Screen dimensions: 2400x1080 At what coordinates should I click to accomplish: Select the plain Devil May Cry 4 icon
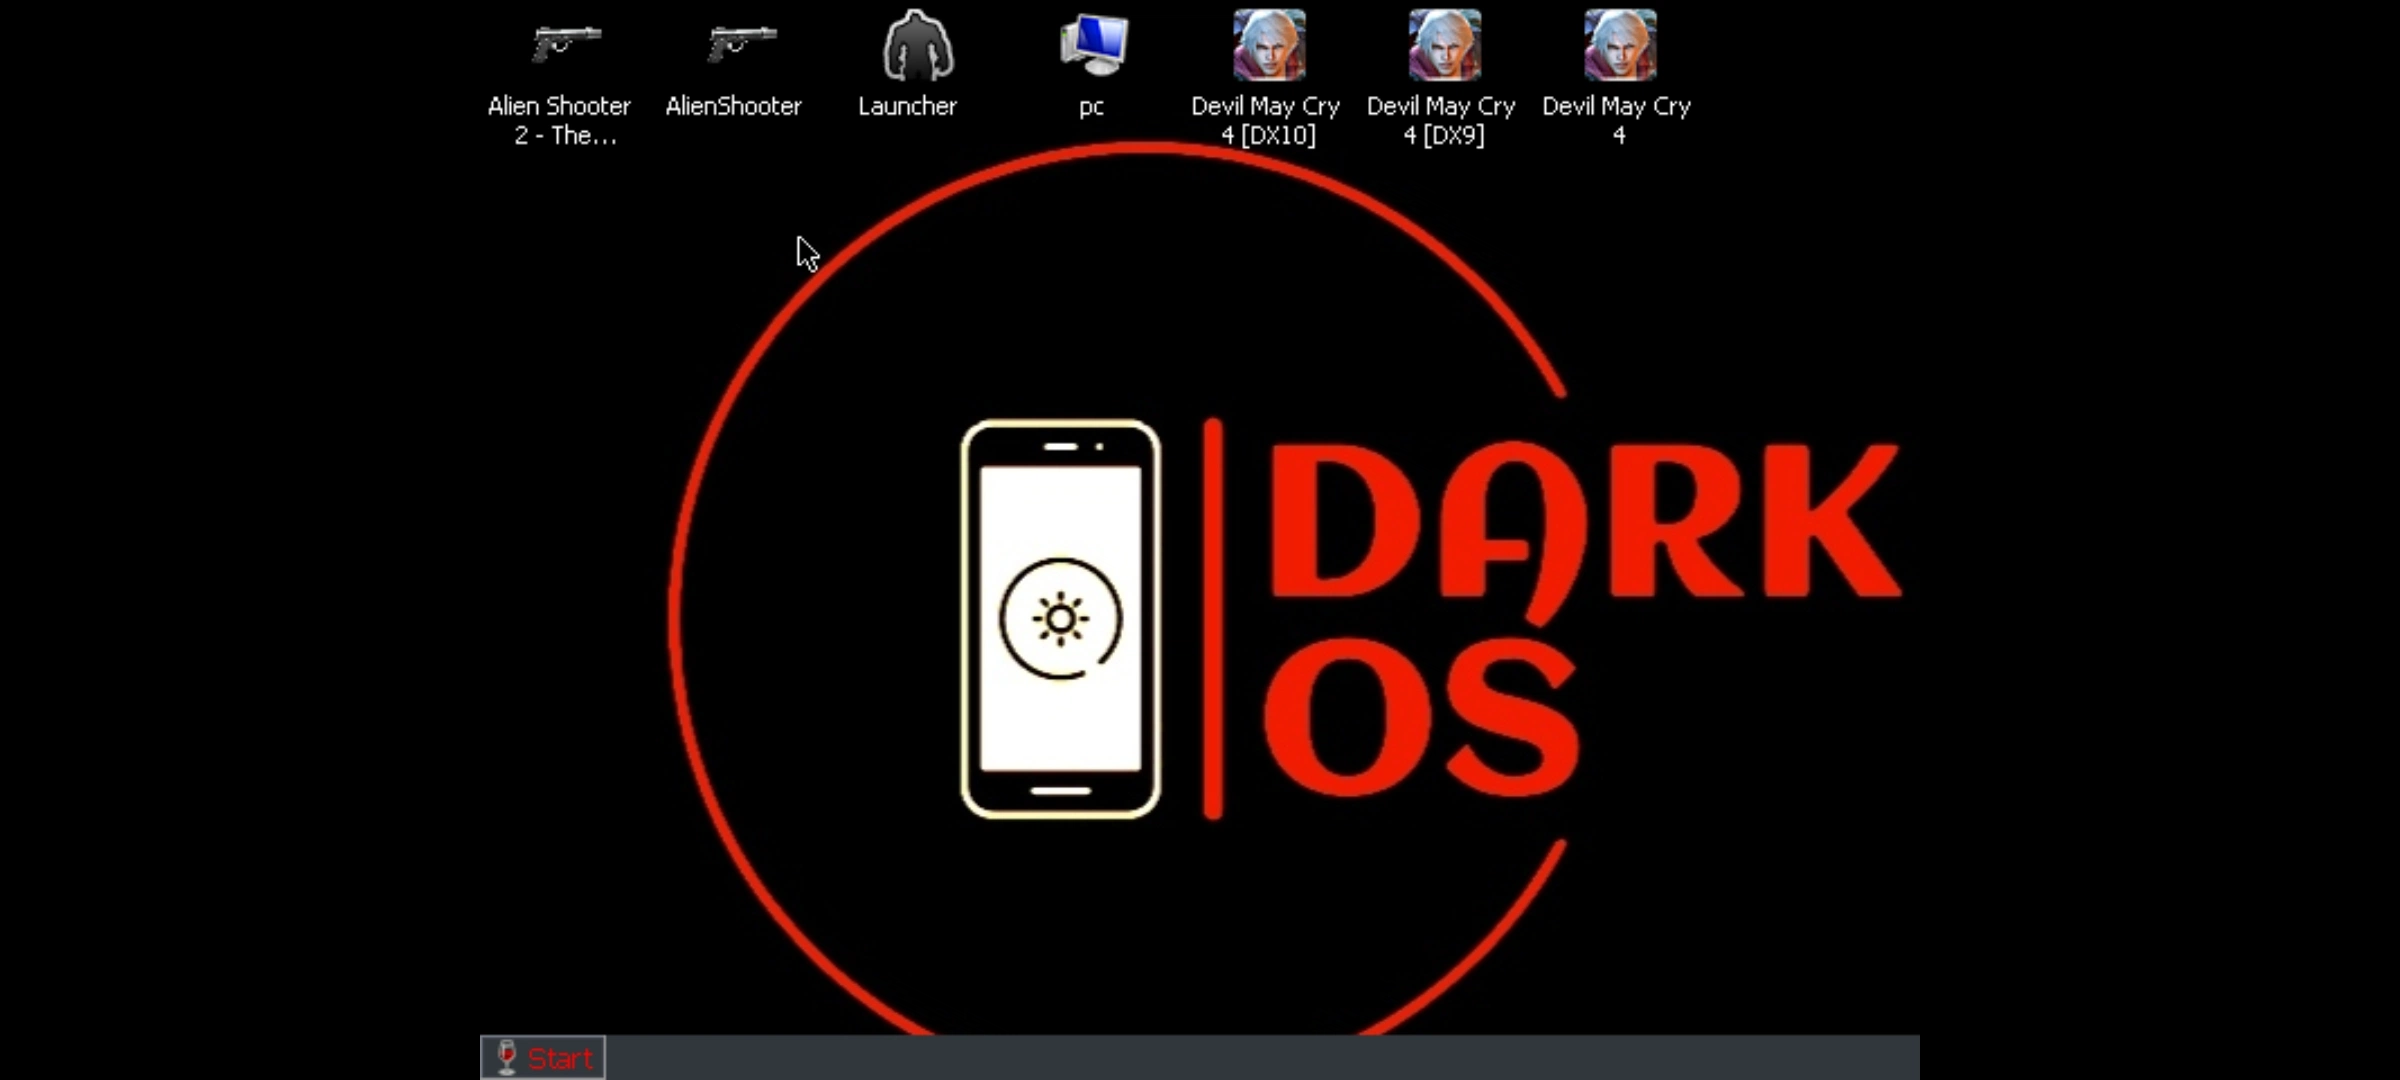(x=1620, y=45)
